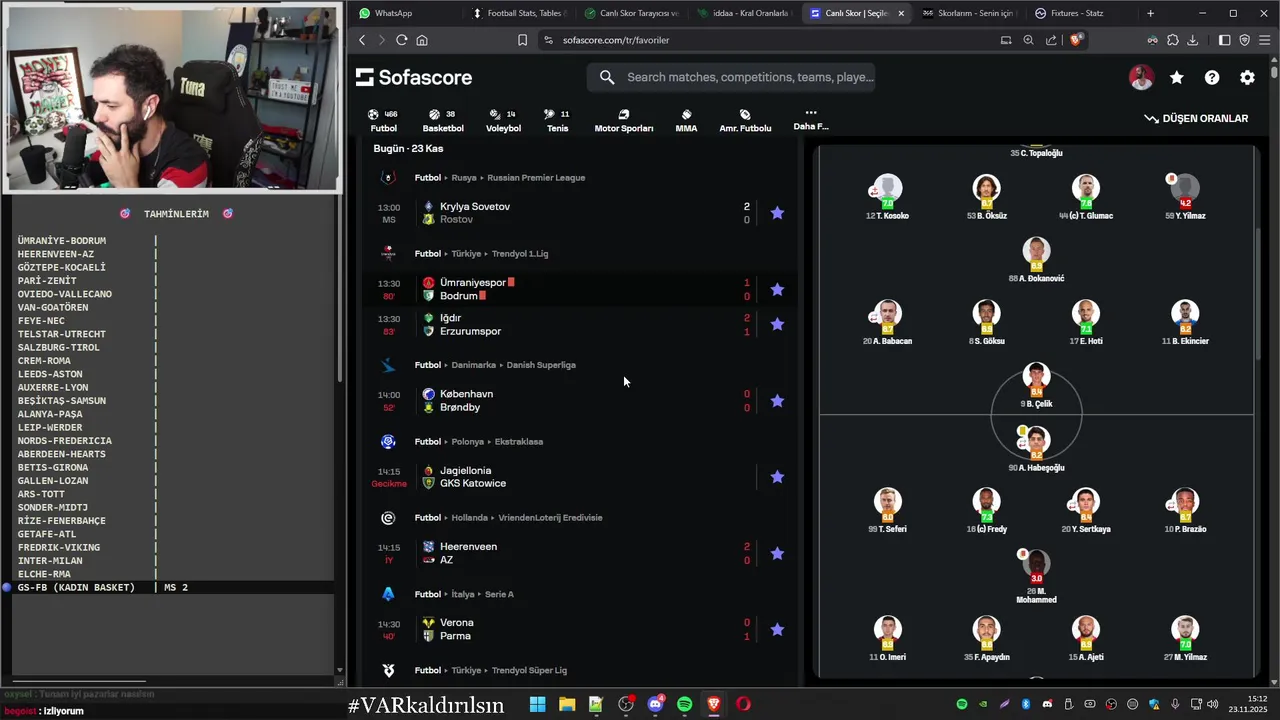Select player T. Kosoko in lineup

tap(887, 197)
